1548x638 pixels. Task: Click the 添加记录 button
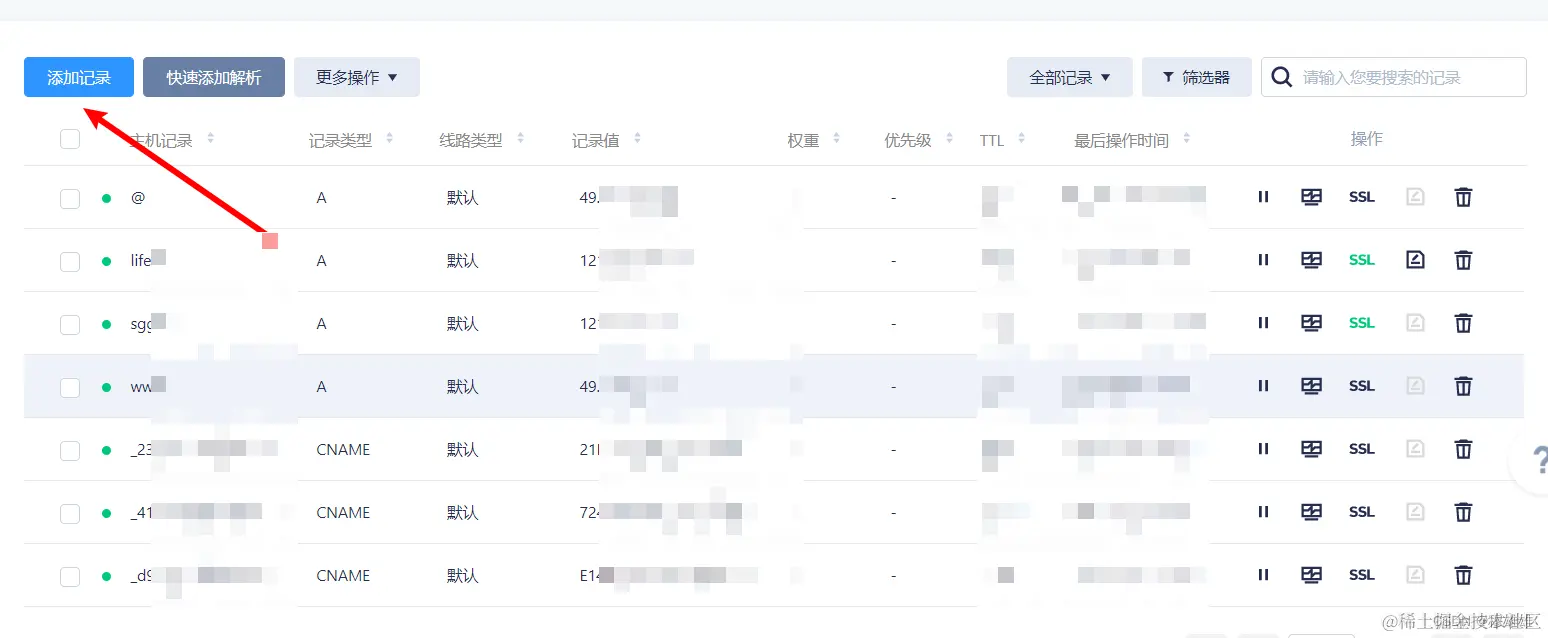point(79,77)
